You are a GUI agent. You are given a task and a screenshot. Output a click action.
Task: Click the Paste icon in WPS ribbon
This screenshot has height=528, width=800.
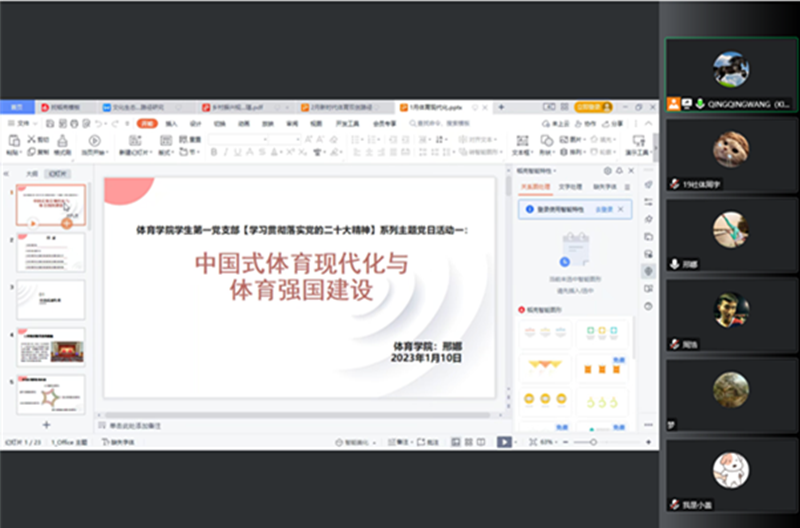tap(14, 140)
